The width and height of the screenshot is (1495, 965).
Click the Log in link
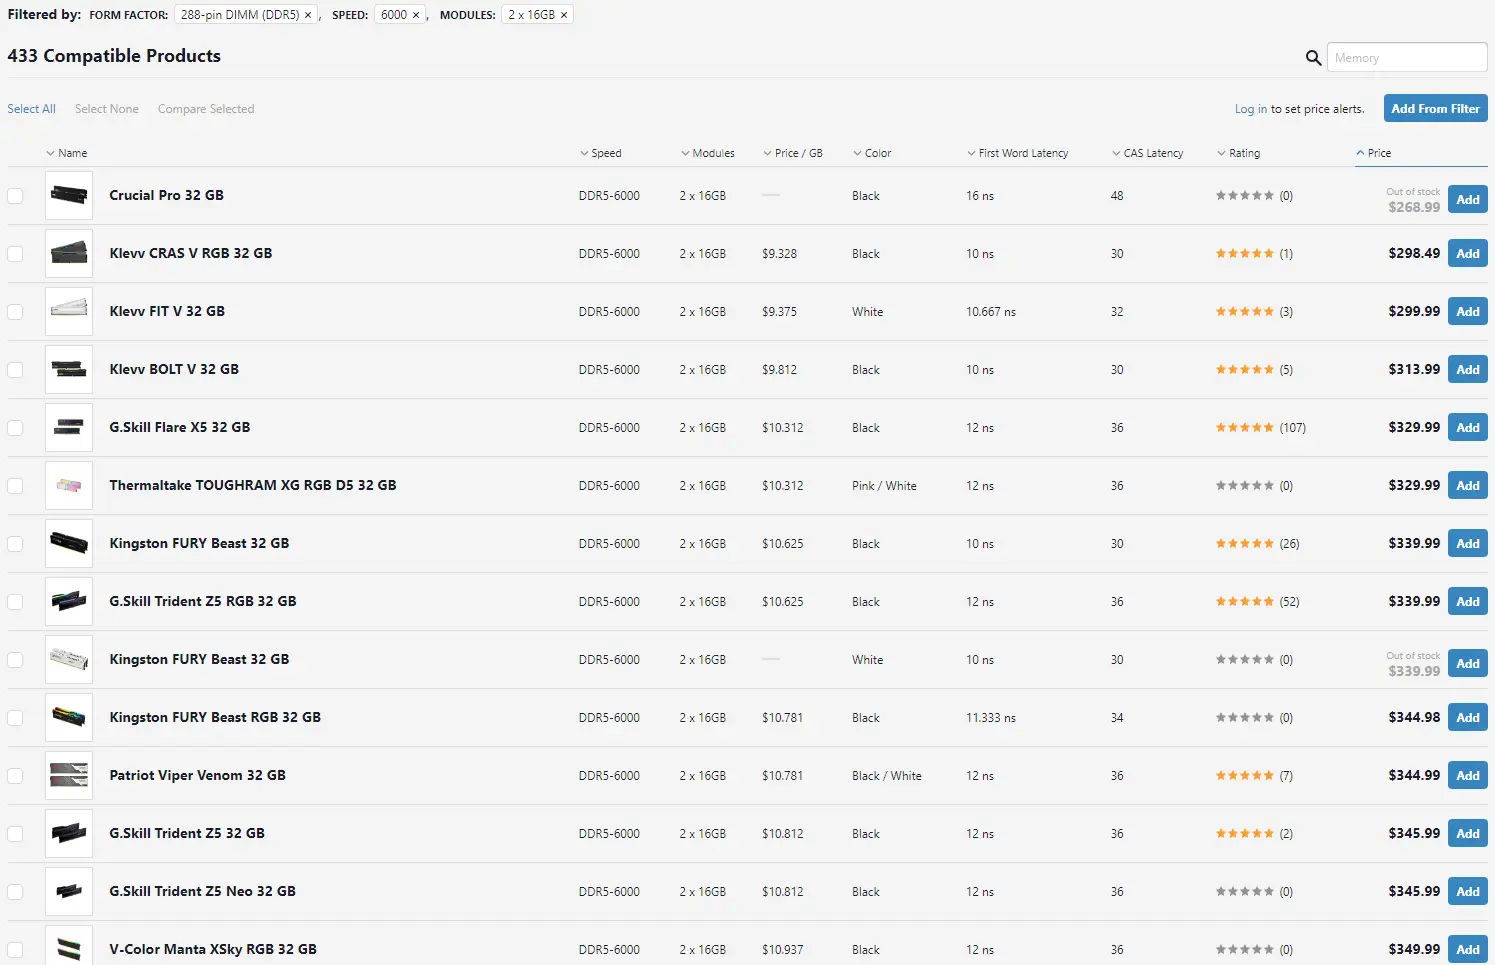coord(1250,109)
